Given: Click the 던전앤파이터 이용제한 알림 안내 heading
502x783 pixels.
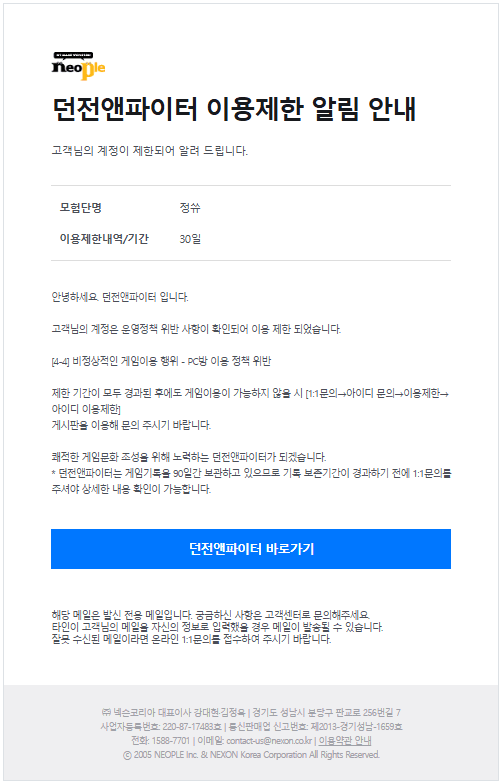Looking at the screenshot, I should [x=234, y=109].
